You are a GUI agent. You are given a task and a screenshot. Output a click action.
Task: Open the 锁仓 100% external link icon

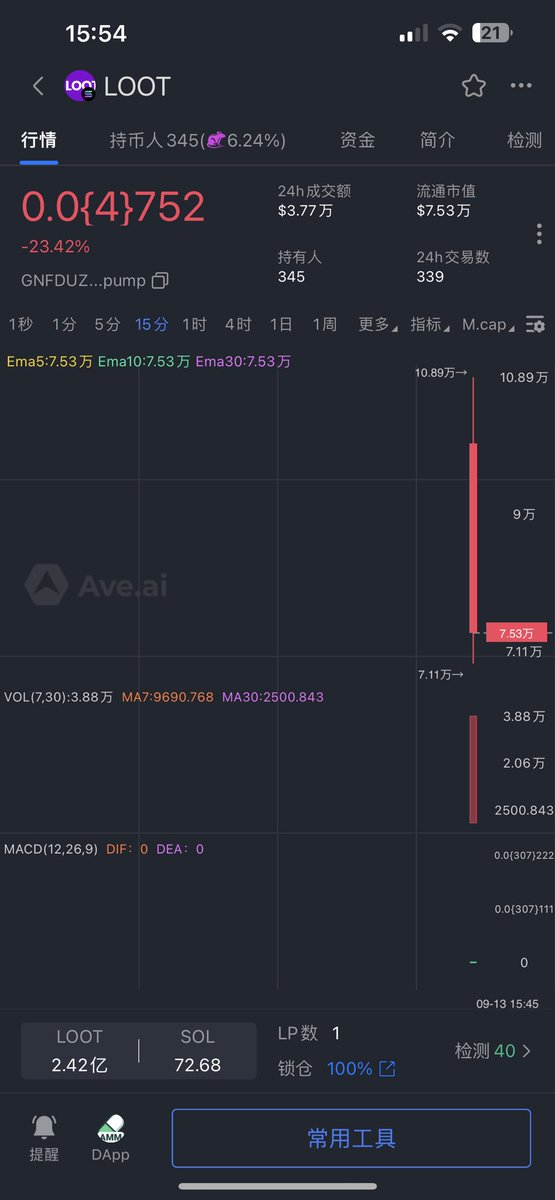(387, 1069)
